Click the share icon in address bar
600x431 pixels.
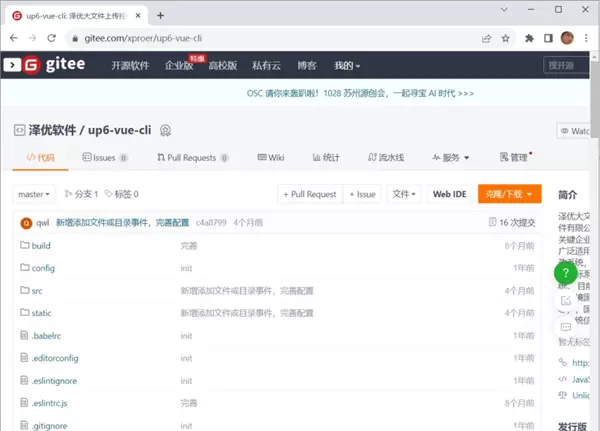(486, 38)
